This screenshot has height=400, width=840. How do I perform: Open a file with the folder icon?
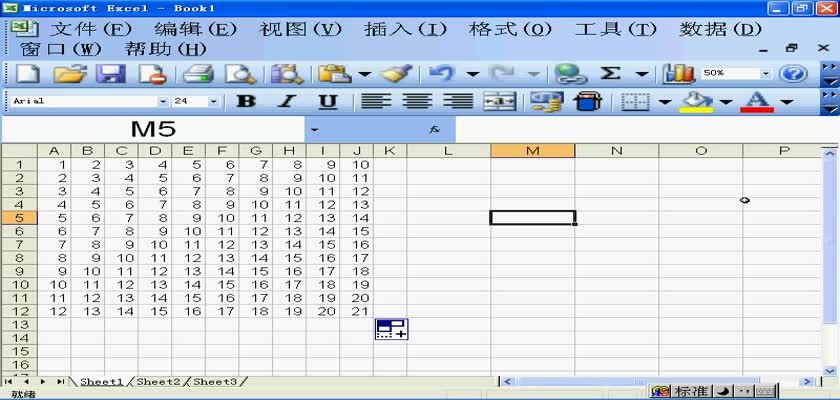69,74
